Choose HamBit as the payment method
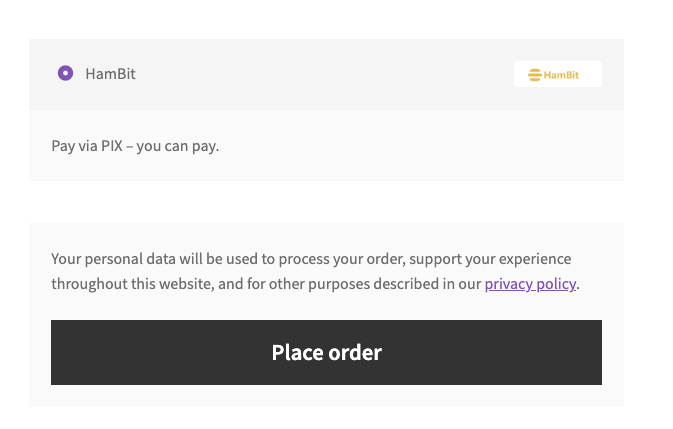The width and height of the screenshot is (673, 429). point(65,73)
